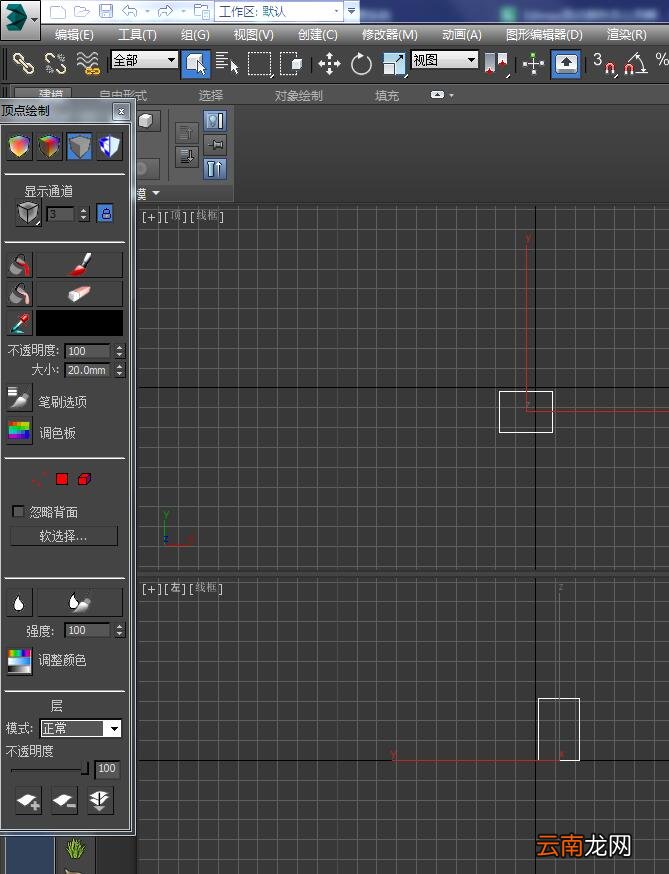The height and width of the screenshot is (874, 669).
Task: Click the Open File icon
Action: pos(81,11)
